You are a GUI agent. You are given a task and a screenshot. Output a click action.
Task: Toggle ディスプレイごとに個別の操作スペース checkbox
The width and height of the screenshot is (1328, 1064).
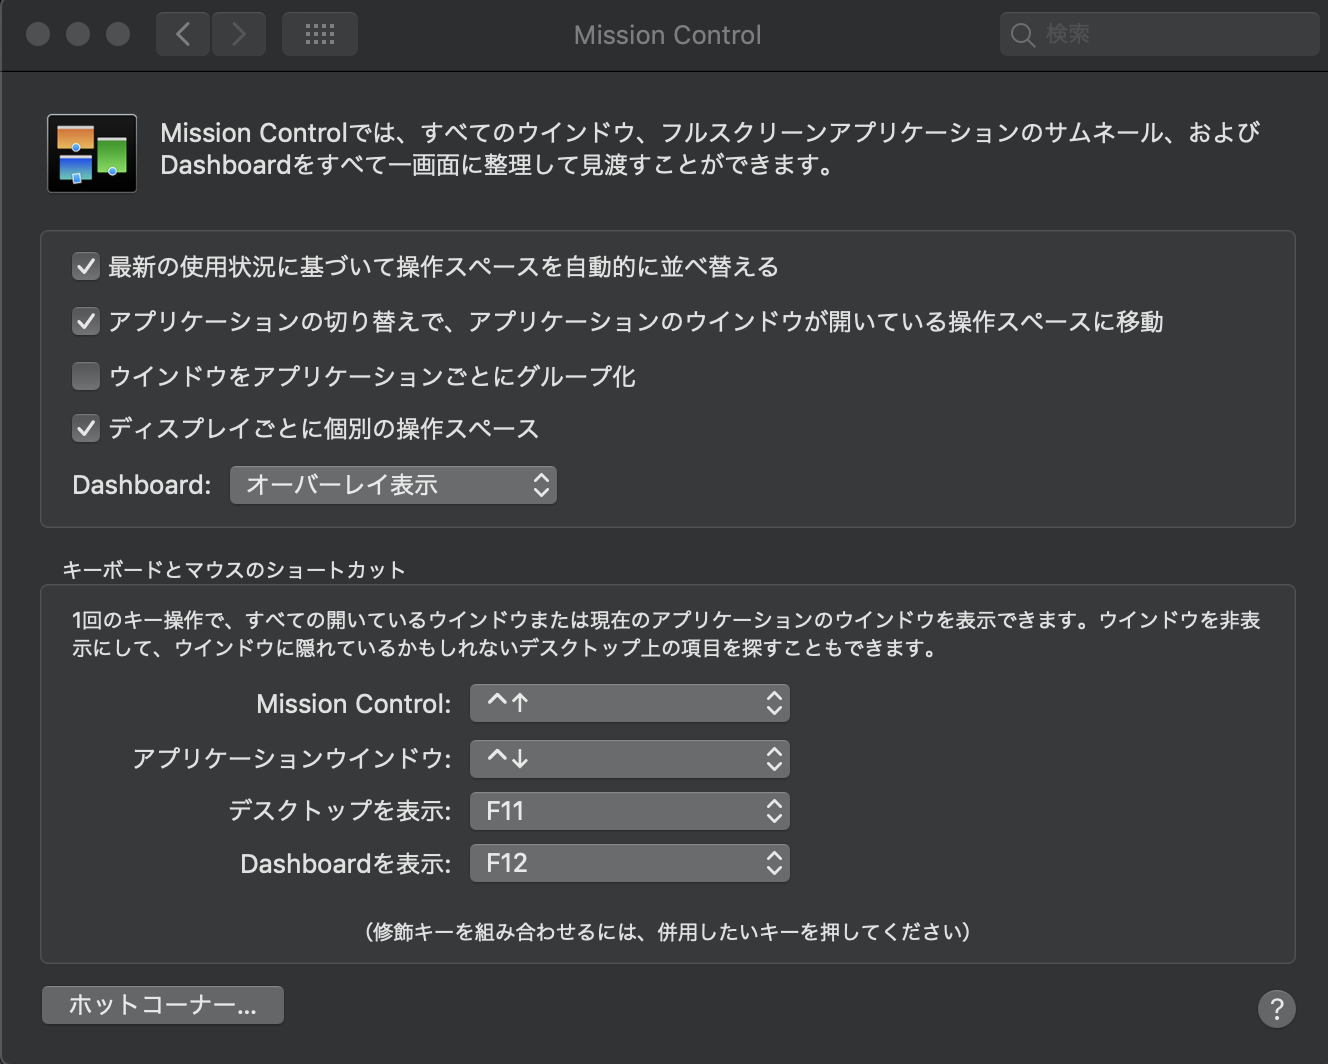(86, 429)
